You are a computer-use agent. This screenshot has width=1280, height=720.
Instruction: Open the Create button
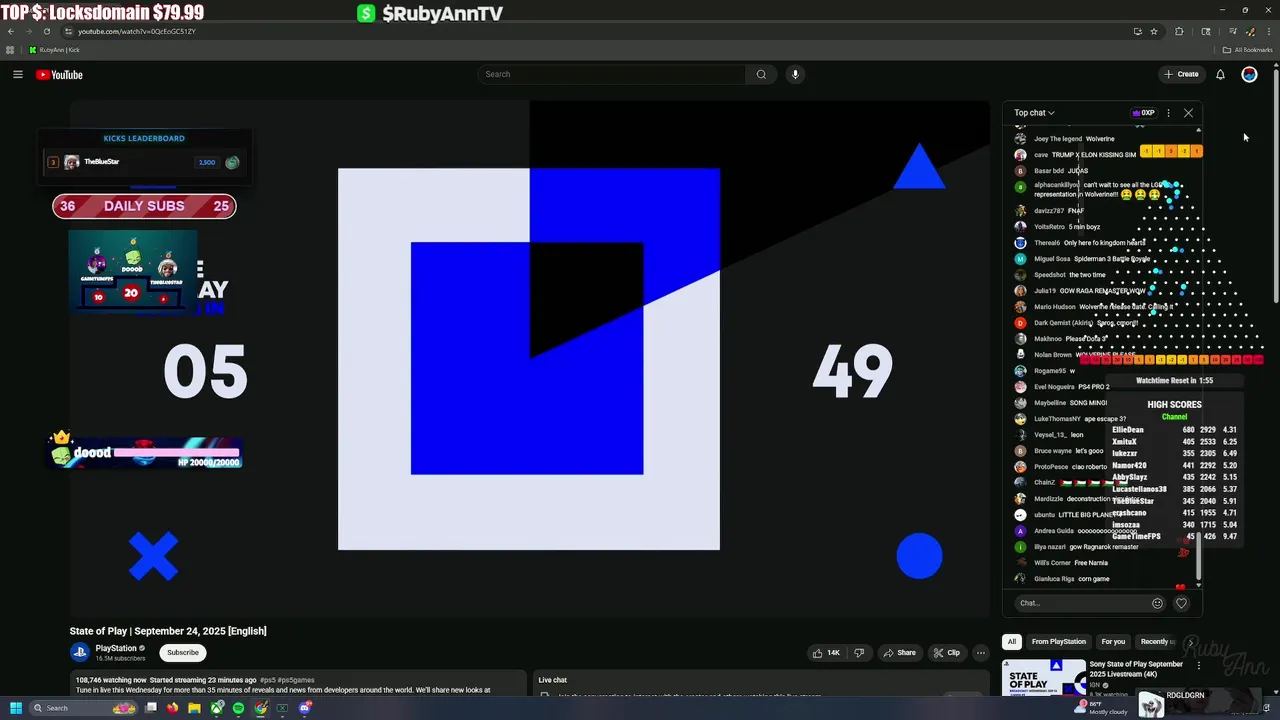pyautogui.click(x=1181, y=74)
